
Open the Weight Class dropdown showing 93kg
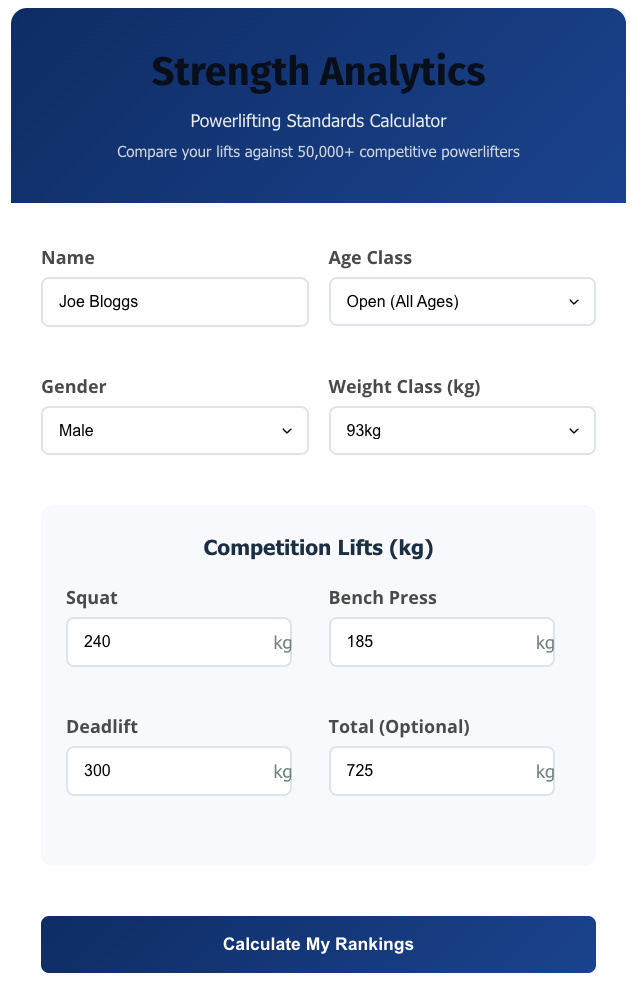coord(462,430)
